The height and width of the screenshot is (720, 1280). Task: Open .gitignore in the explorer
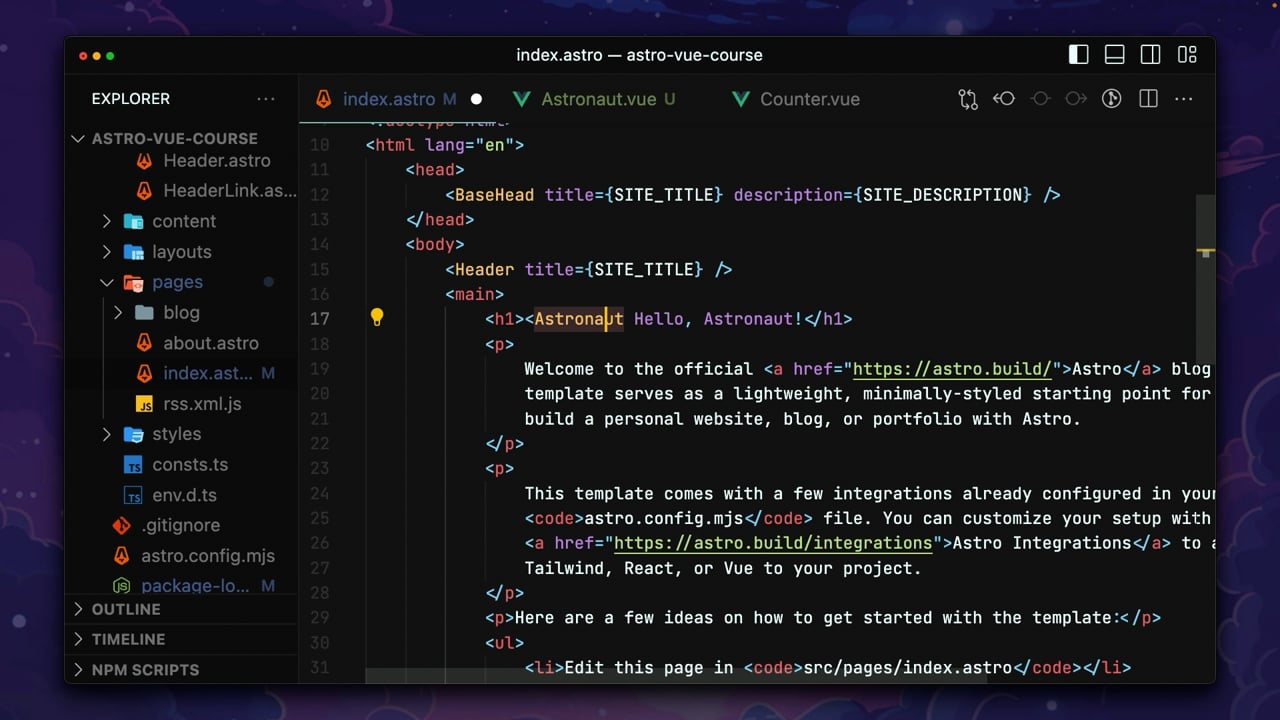pos(180,525)
